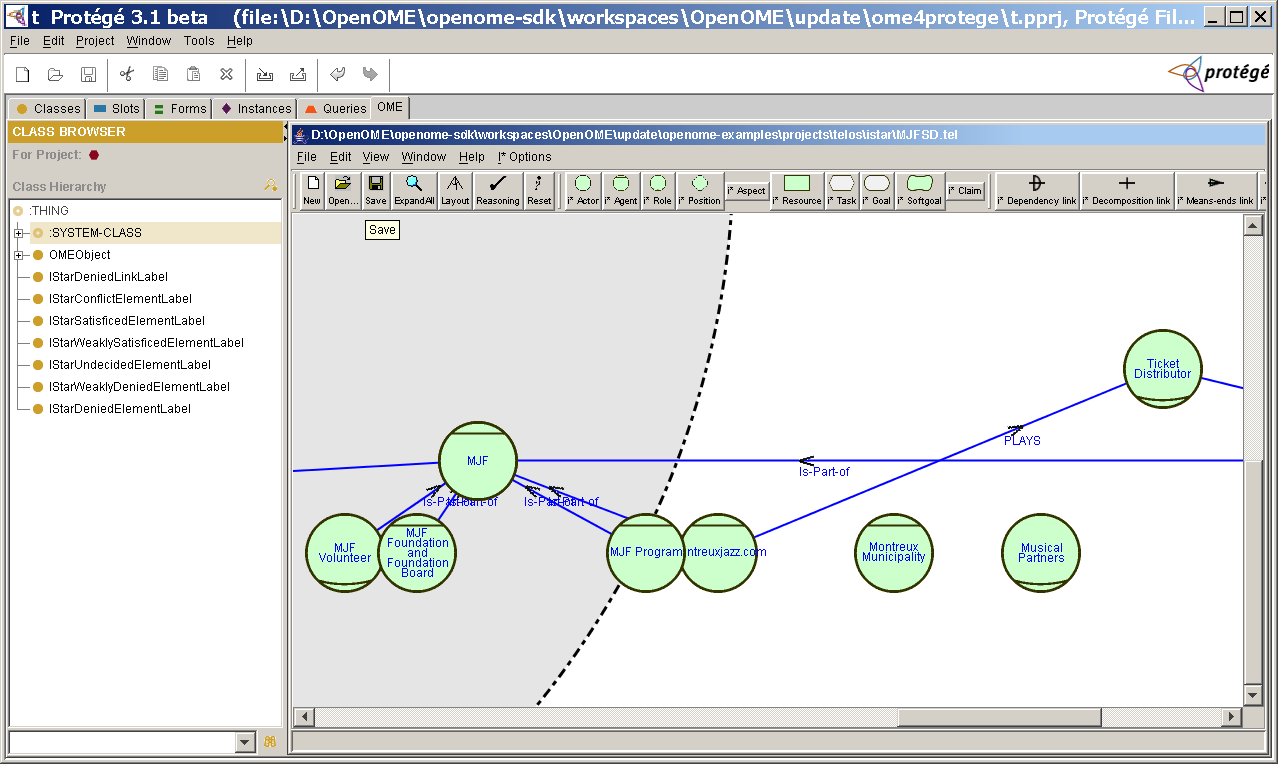Run the Reasoning tool
The width and height of the screenshot is (1280, 773).
497,190
